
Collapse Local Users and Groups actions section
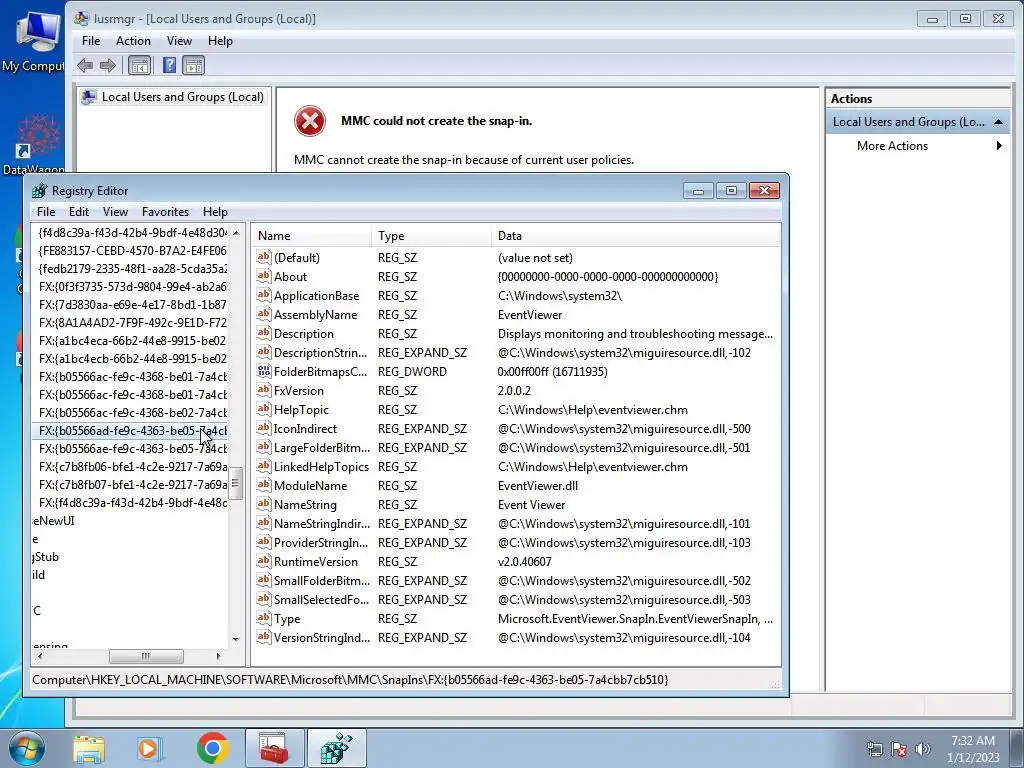pyautogui.click(x=998, y=121)
